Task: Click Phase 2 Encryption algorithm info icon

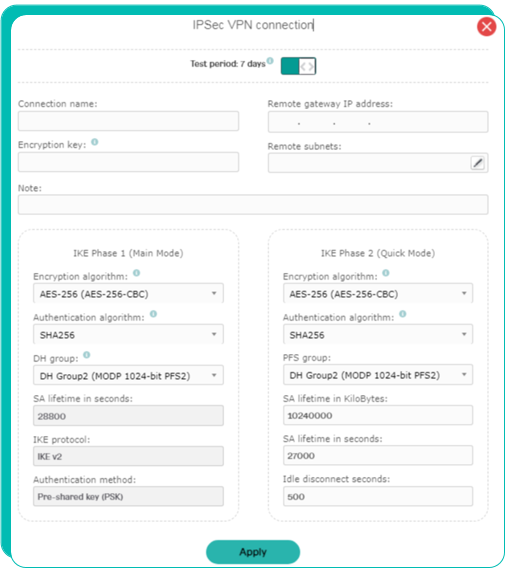Action: (x=386, y=273)
